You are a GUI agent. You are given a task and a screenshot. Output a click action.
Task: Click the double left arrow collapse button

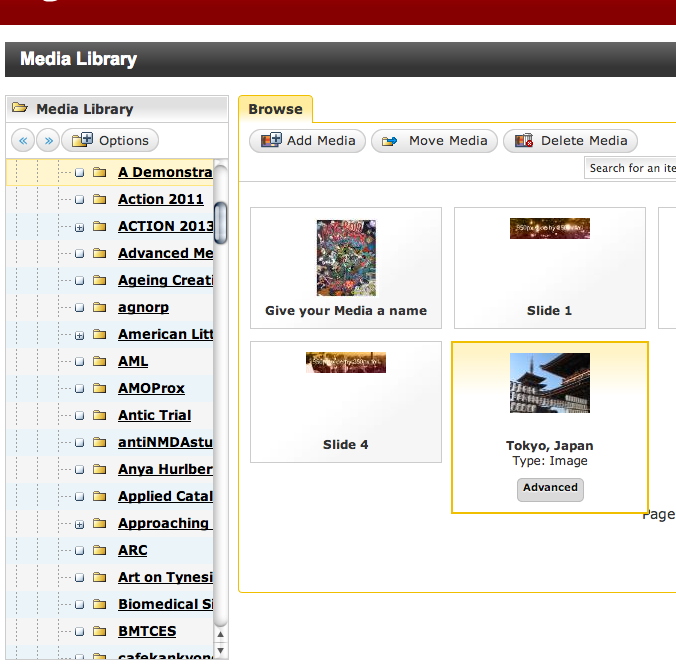tap(22, 140)
